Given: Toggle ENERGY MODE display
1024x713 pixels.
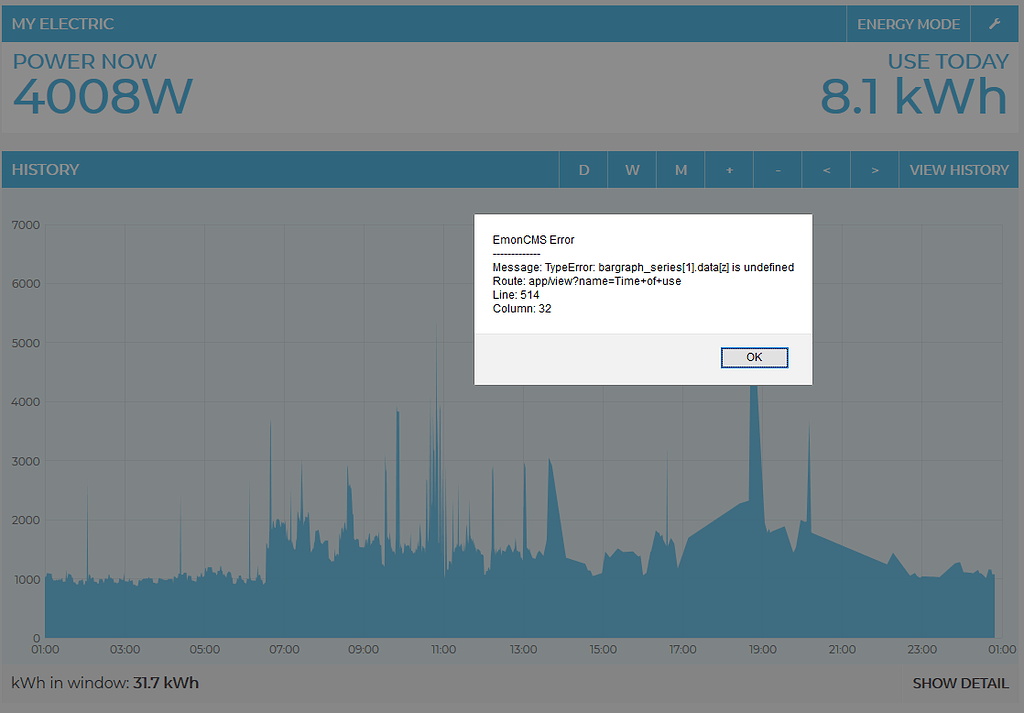Looking at the screenshot, I should click(907, 23).
